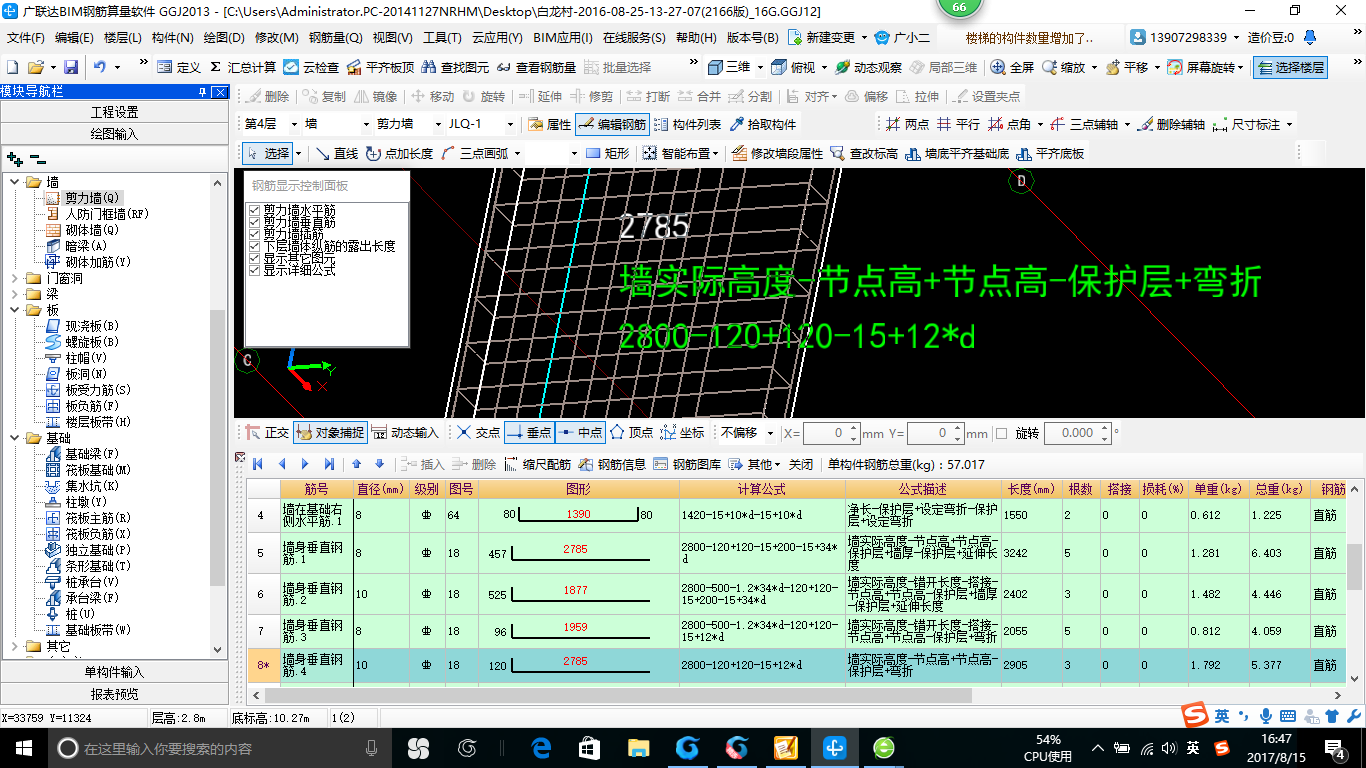This screenshot has width=1366, height=768.
Task: Select 矩形 rectangle drawing tool
Action: (x=608, y=154)
